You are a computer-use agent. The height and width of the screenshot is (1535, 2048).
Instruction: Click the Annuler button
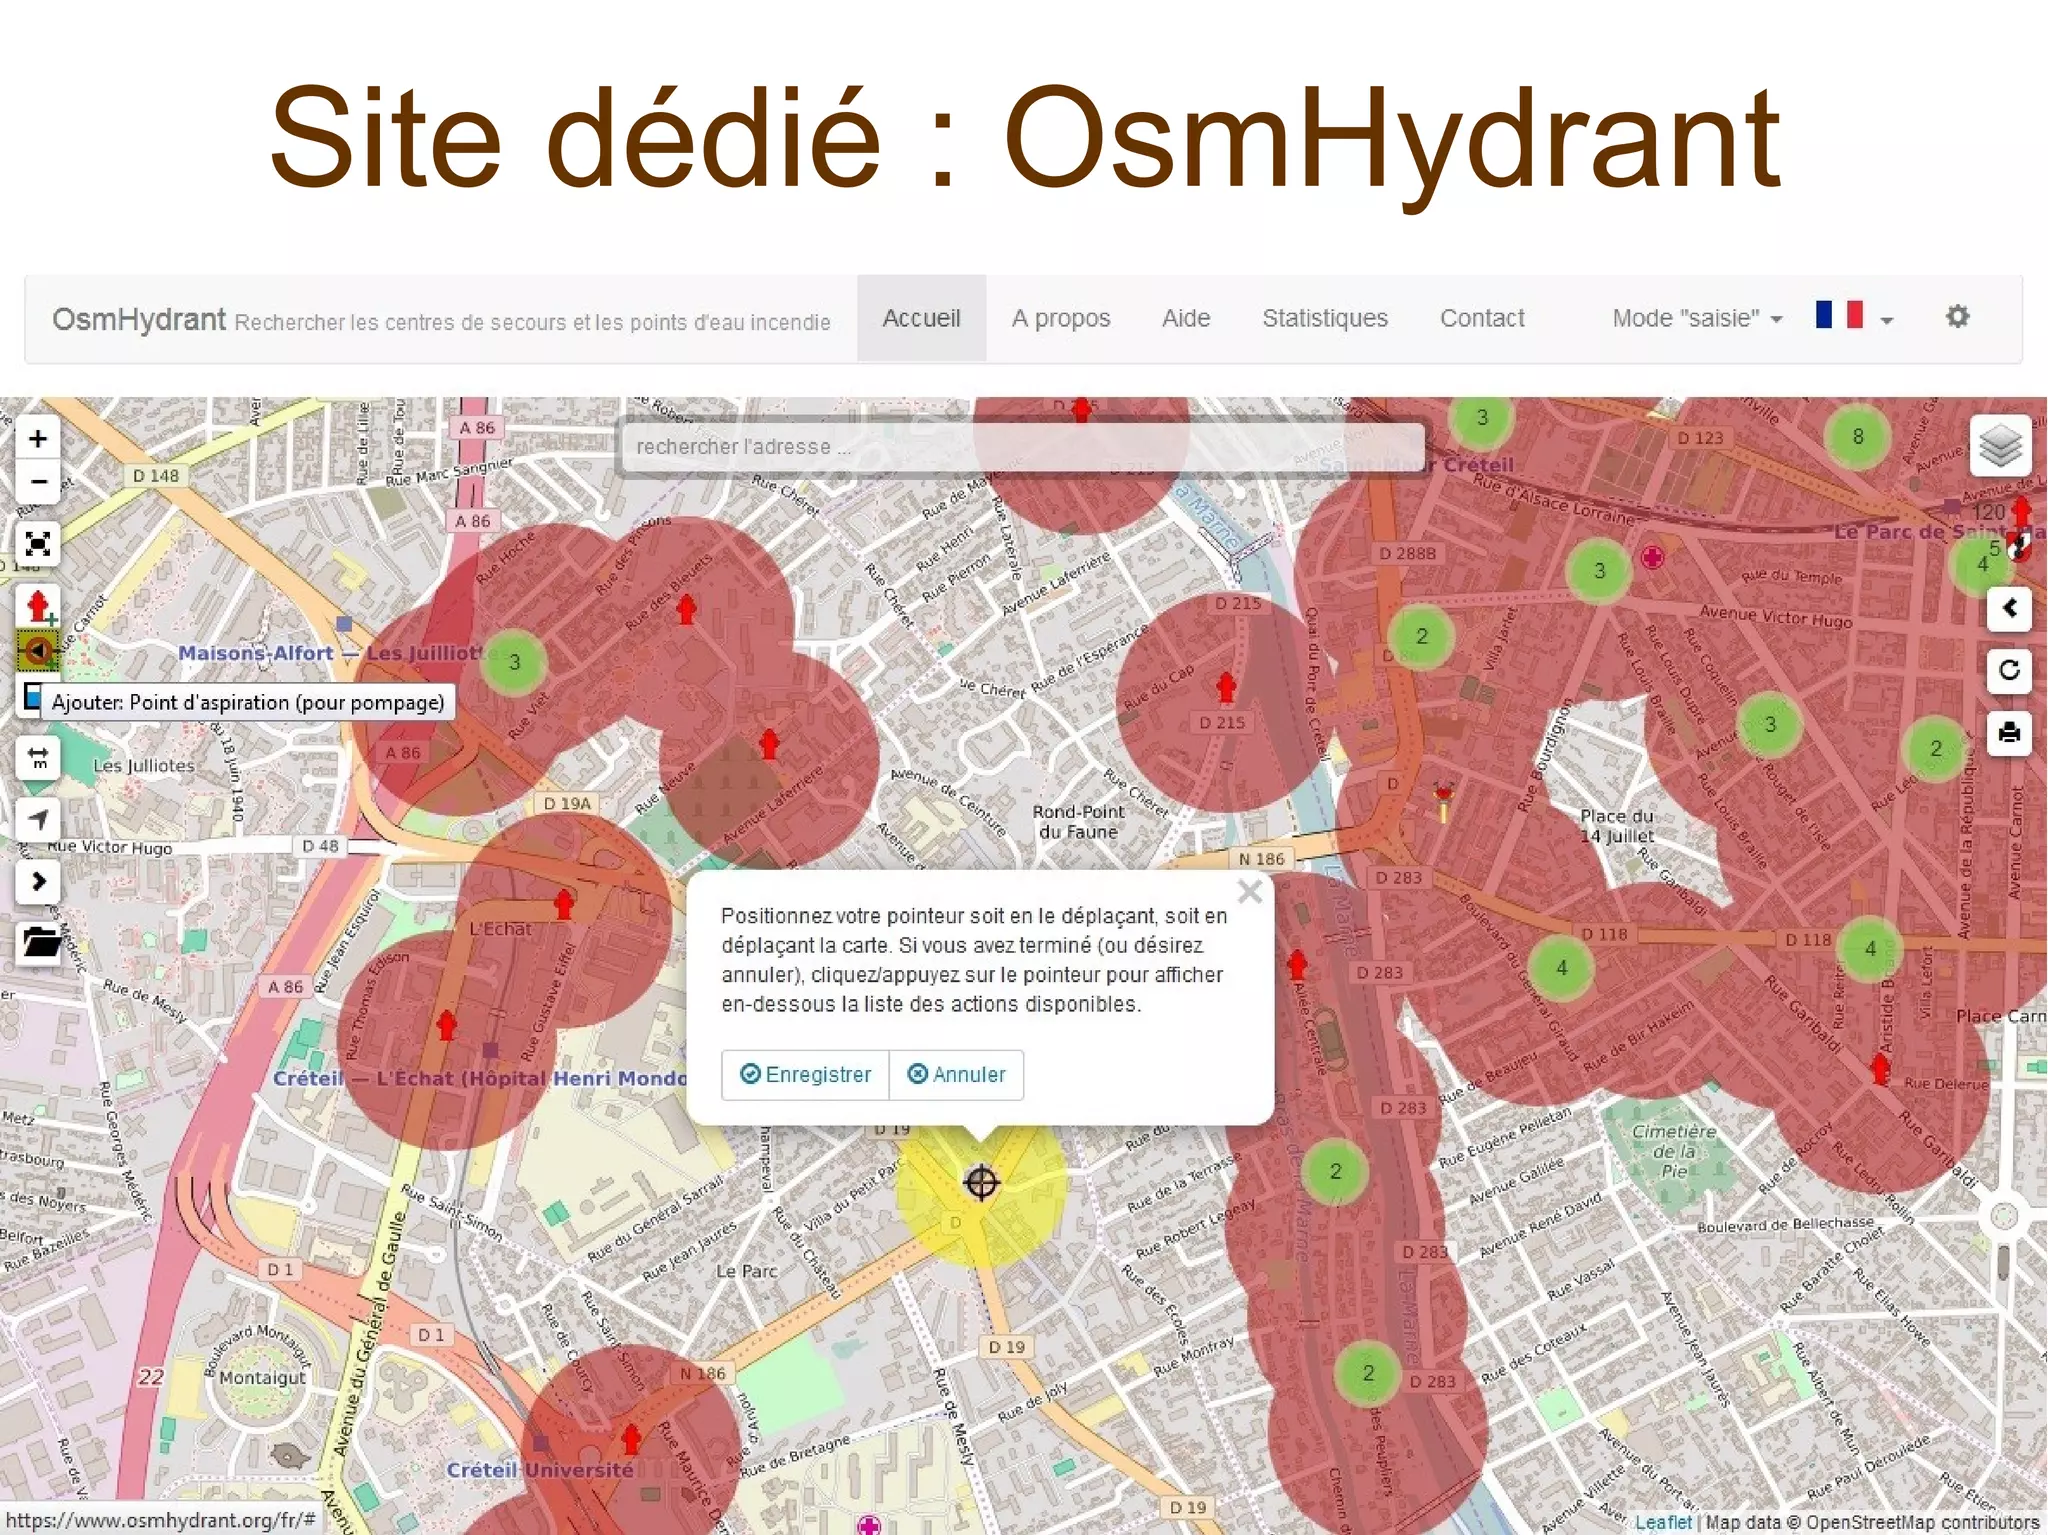click(956, 1075)
